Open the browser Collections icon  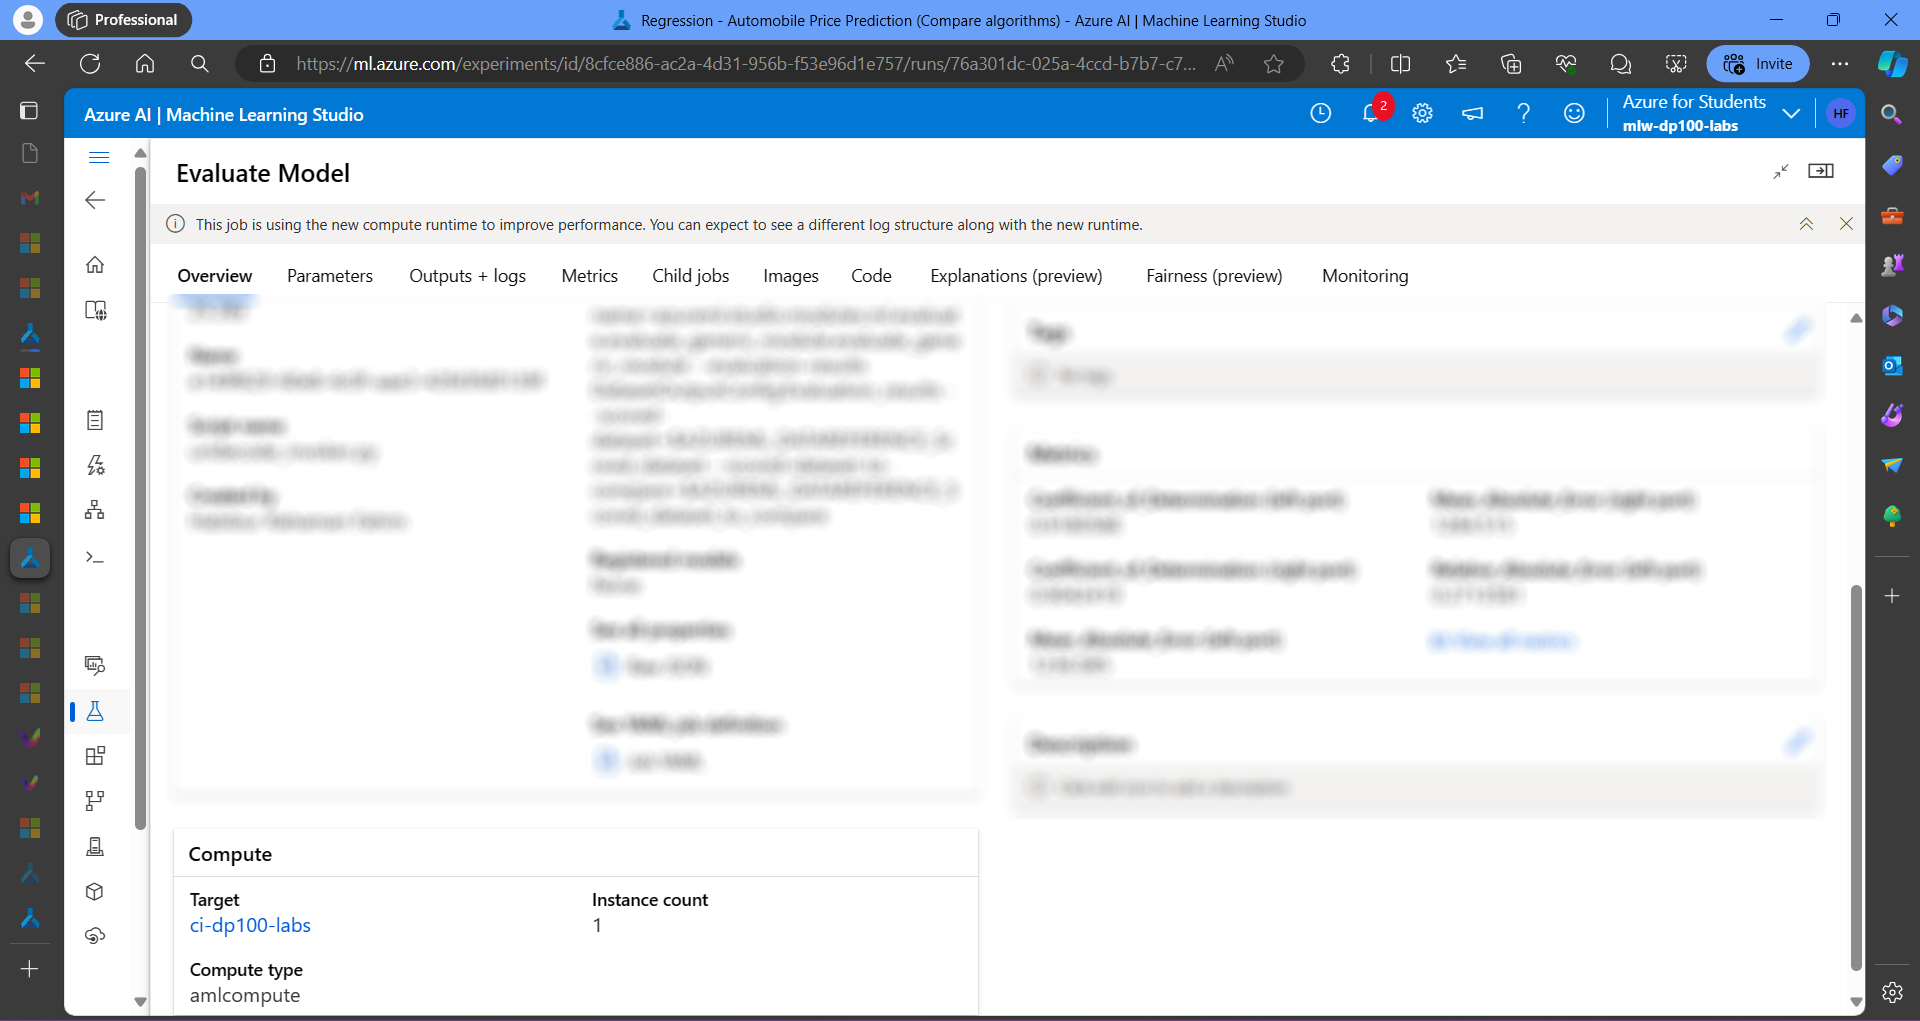[x=1511, y=64]
